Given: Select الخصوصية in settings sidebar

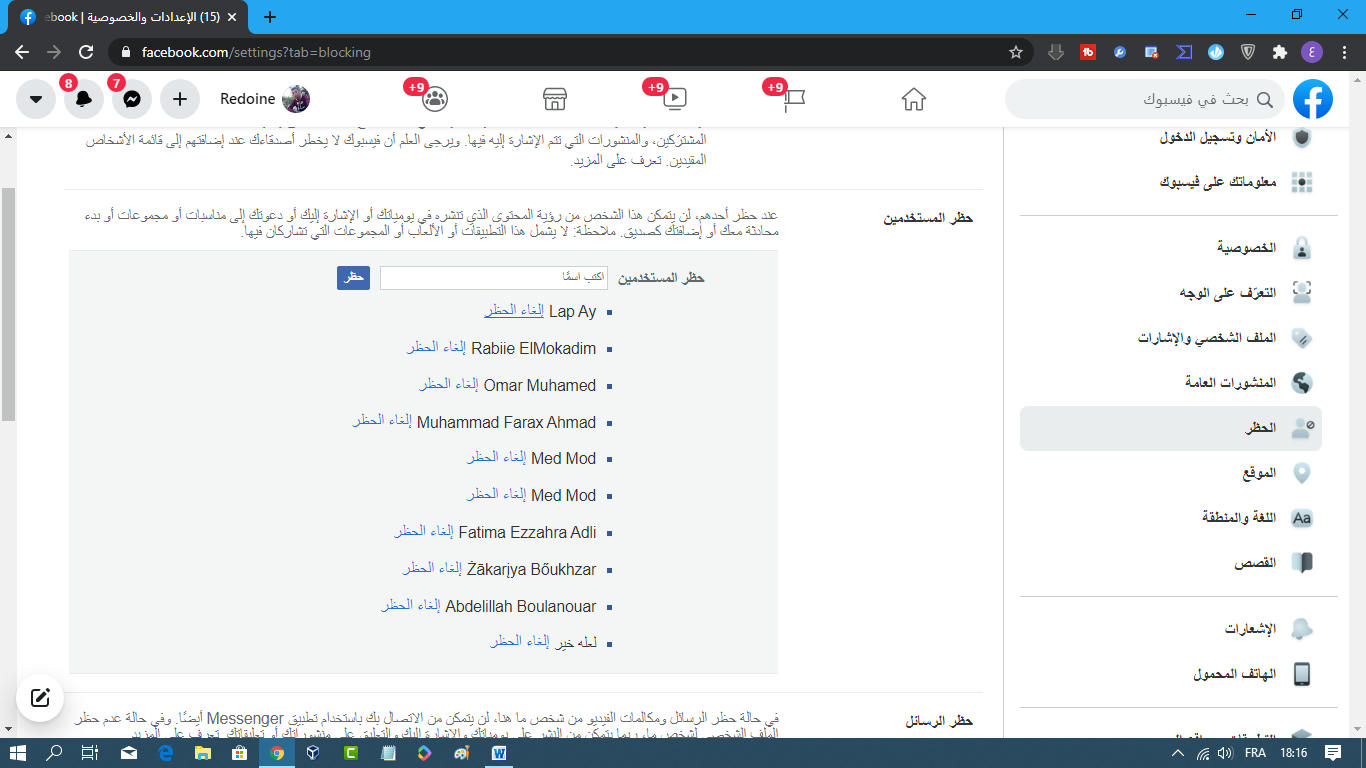Looking at the screenshot, I should [1170, 247].
